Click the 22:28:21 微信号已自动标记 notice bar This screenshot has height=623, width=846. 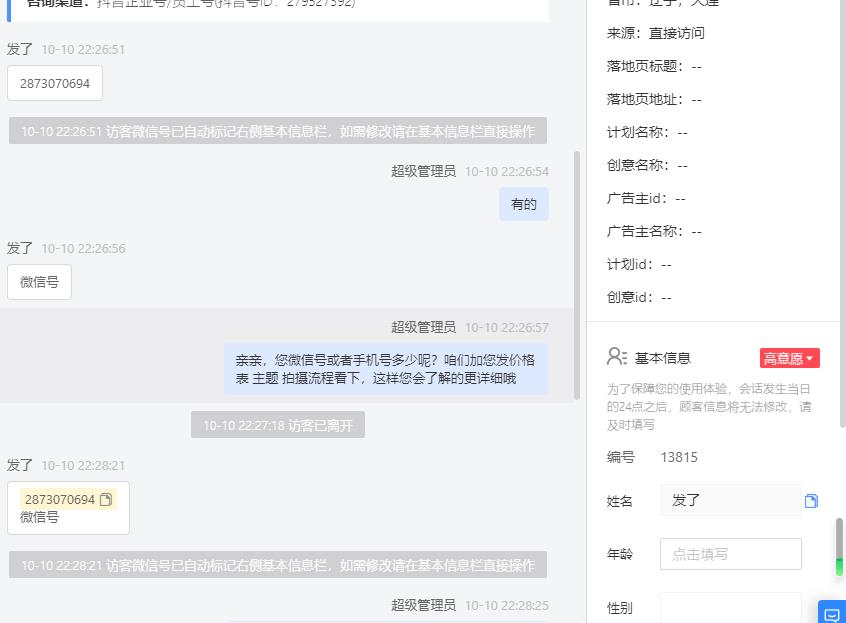tap(278, 565)
